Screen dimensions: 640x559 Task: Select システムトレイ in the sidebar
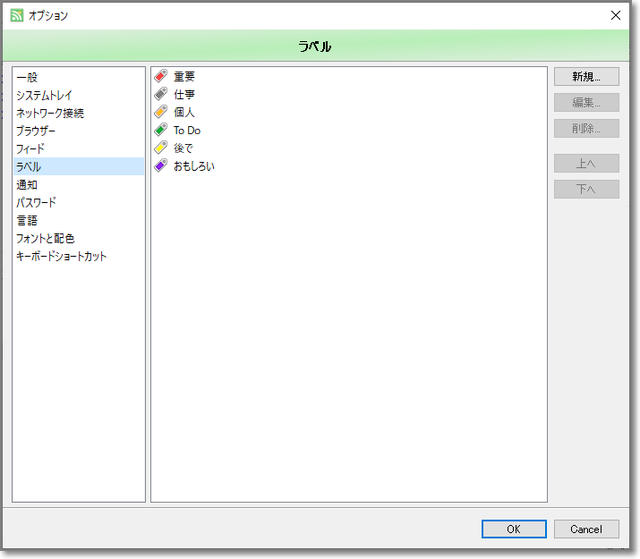[44, 95]
